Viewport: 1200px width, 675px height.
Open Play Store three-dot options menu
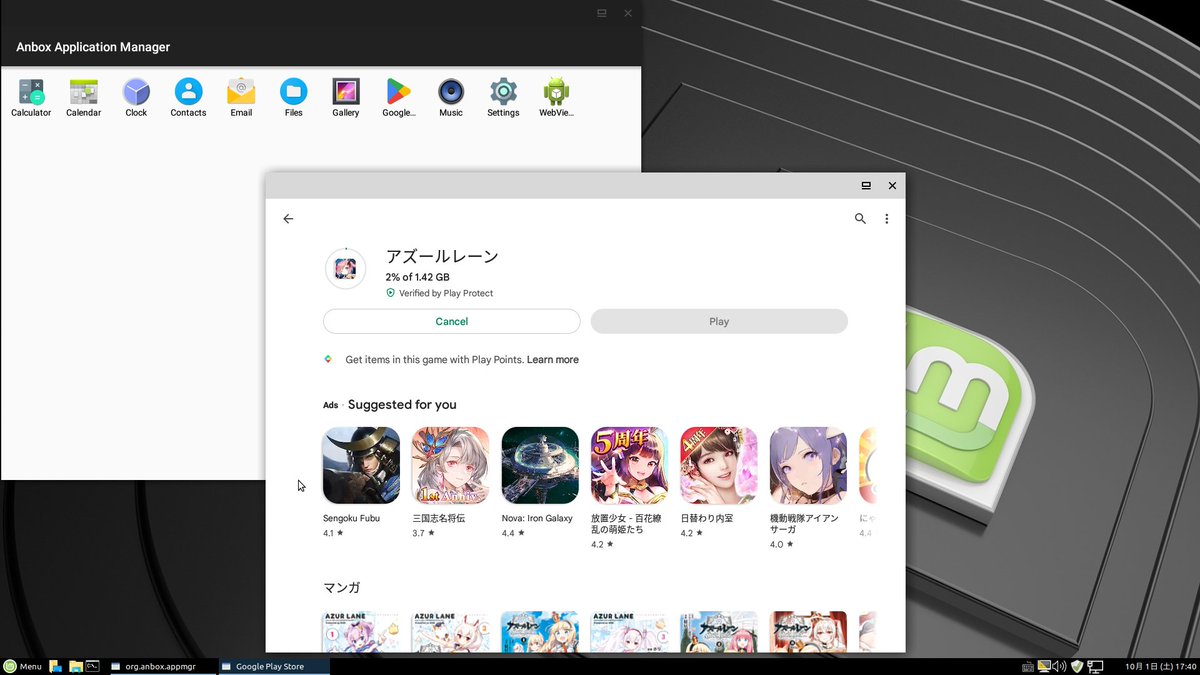pyautogui.click(x=886, y=219)
